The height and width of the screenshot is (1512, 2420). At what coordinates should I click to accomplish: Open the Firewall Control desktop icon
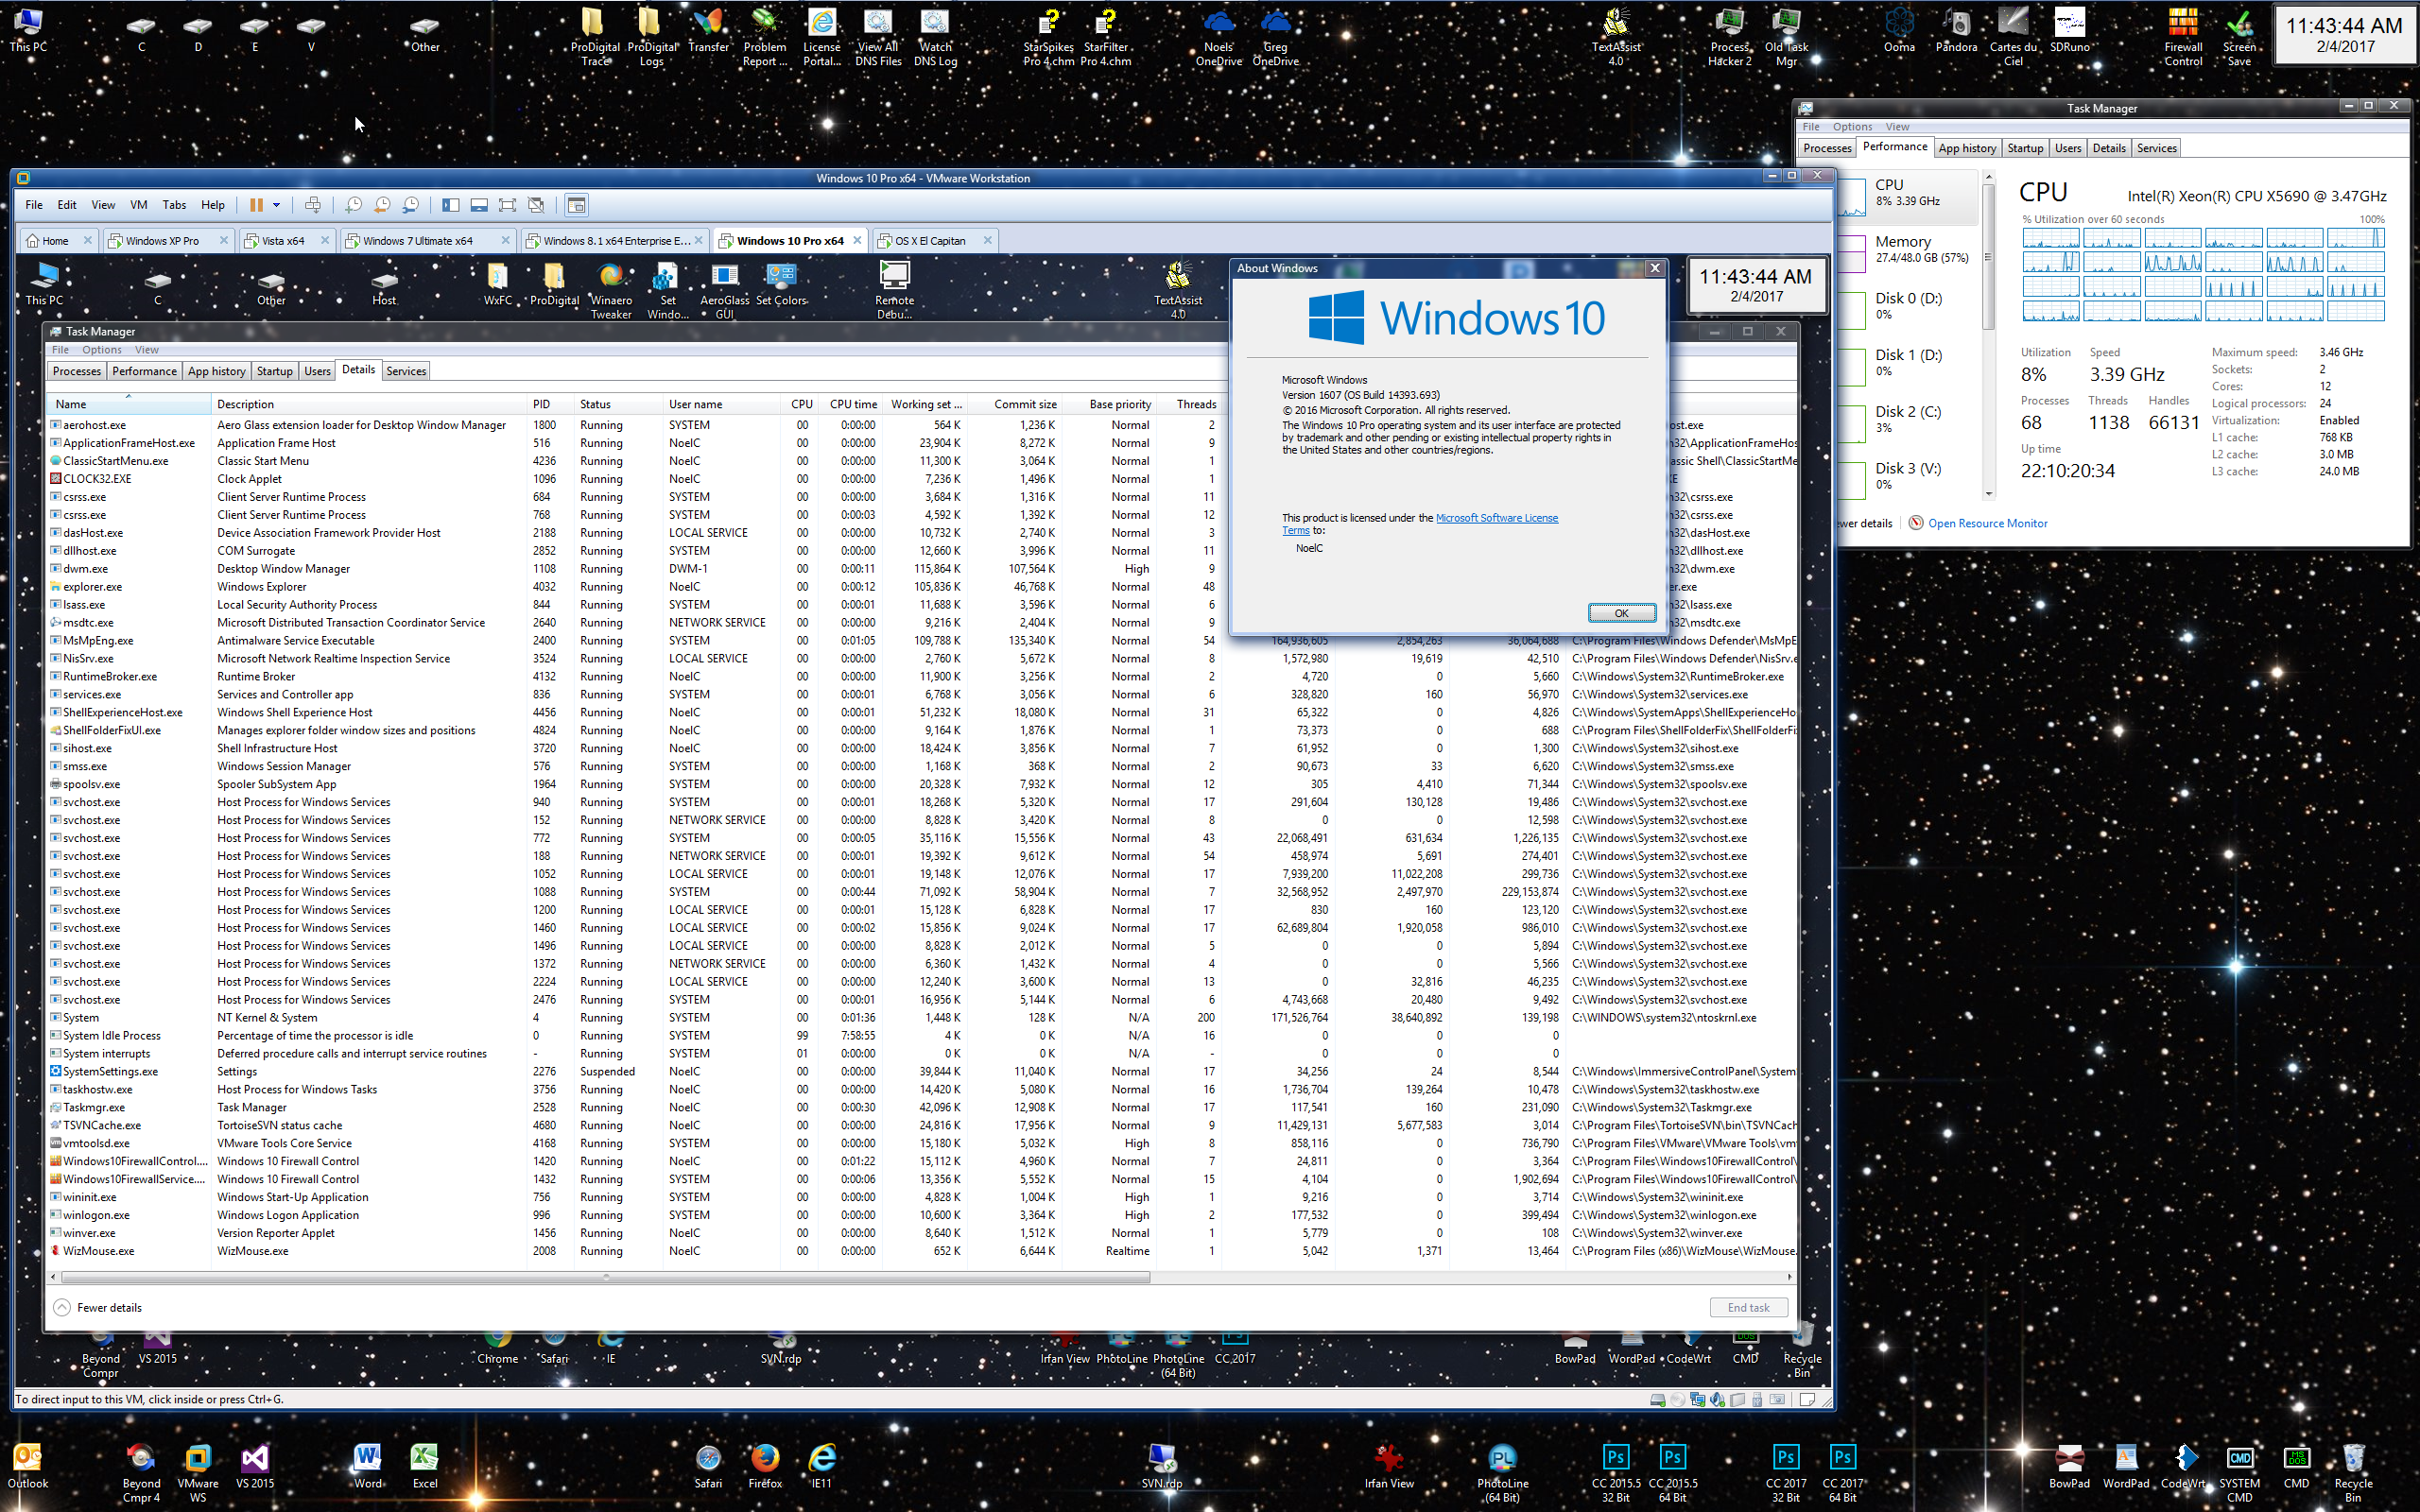tap(2183, 37)
